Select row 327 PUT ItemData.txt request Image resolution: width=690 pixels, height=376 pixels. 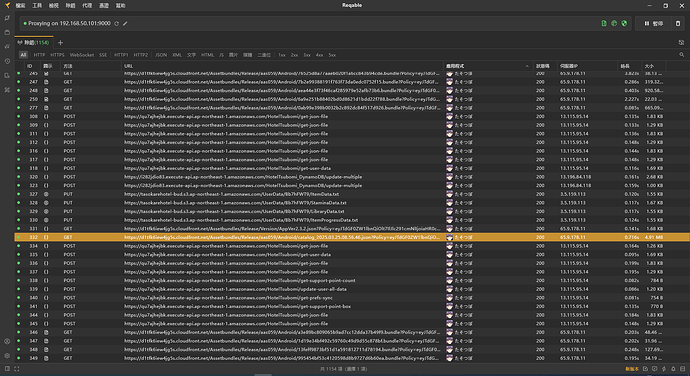pyautogui.click(x=352, y=194)
